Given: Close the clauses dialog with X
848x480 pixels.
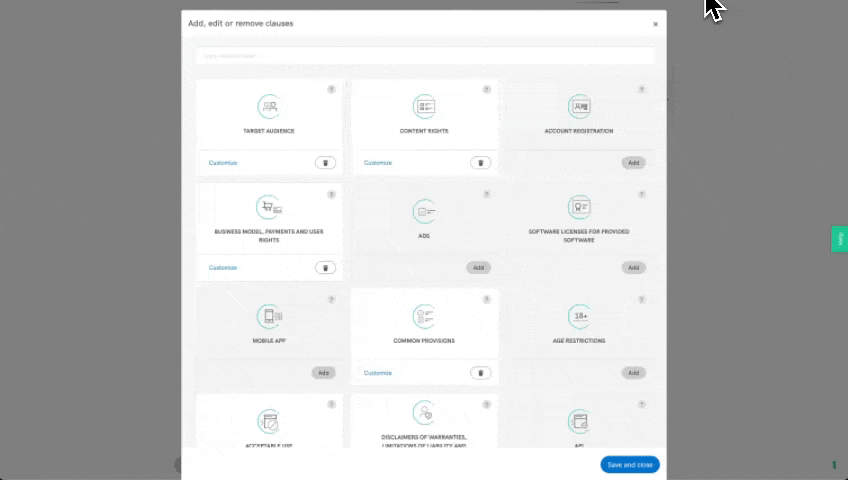Looking at the screenshot, I should coord(655,24).
